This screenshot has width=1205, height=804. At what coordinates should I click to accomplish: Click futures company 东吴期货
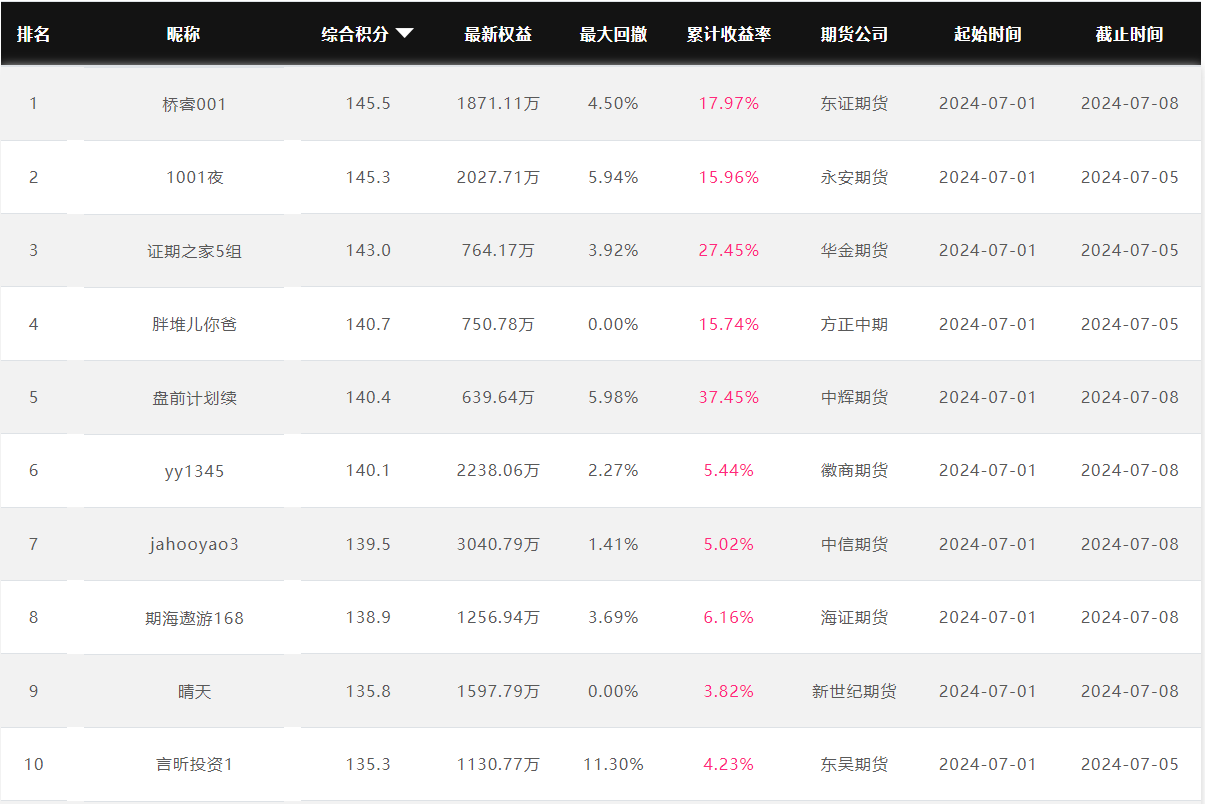click(x=854, y=764)
